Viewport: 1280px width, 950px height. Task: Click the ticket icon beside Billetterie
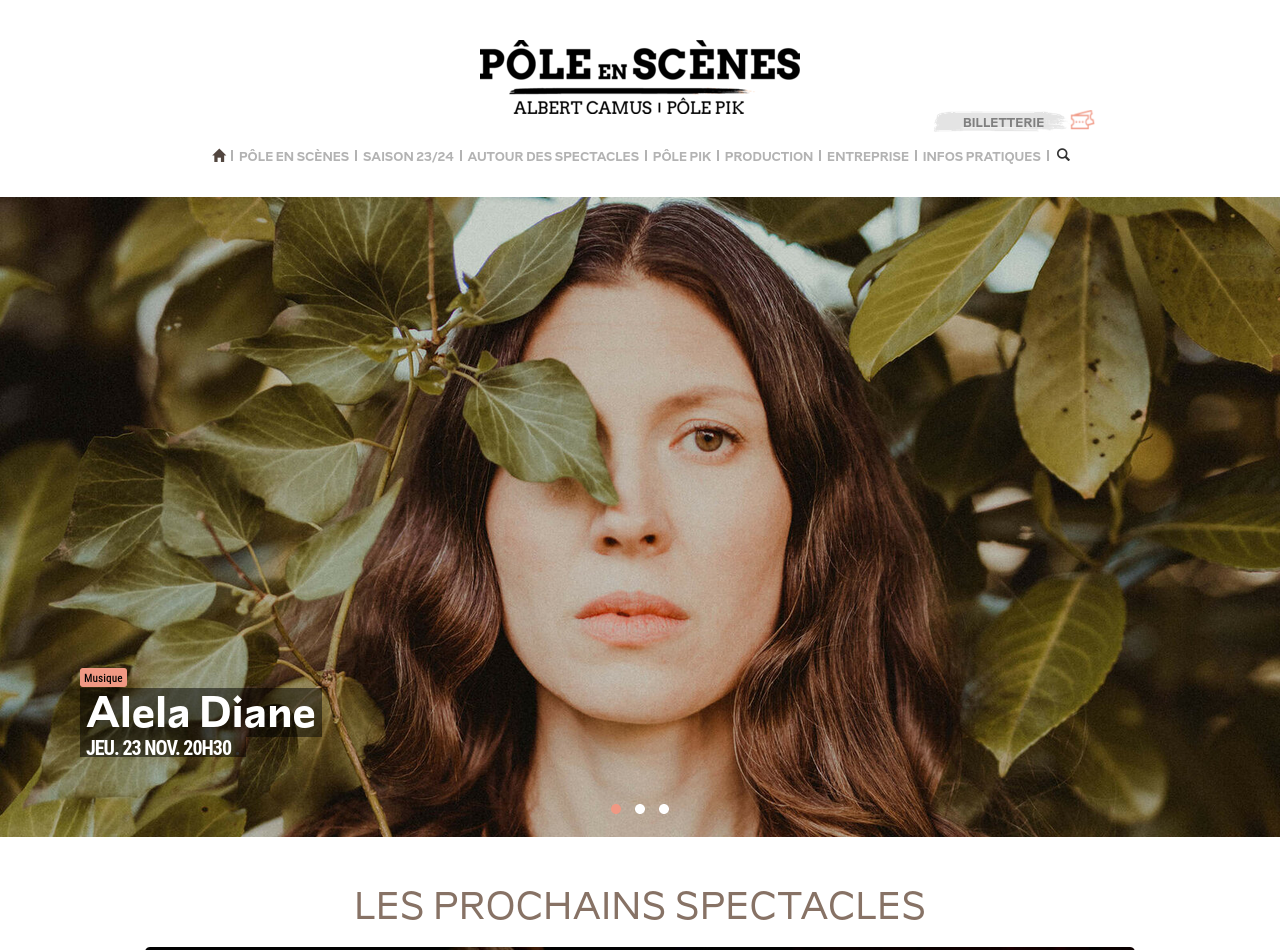coord(1082,120)
